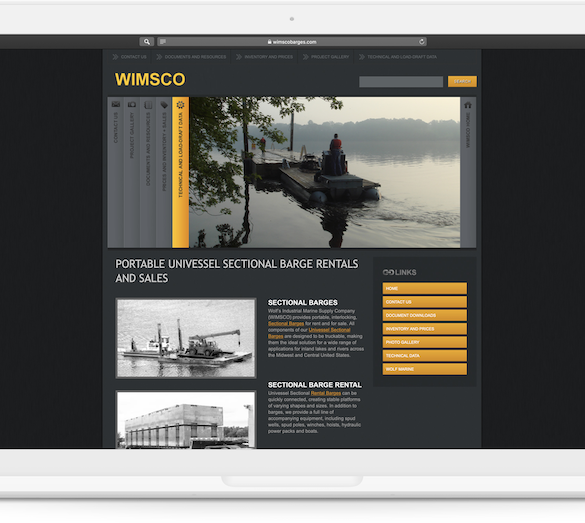The image size is (585, 523).
Task: Click the Portable Univessel Sectional Barge heading
Action: pyautogui.click(x=237, y=271)
